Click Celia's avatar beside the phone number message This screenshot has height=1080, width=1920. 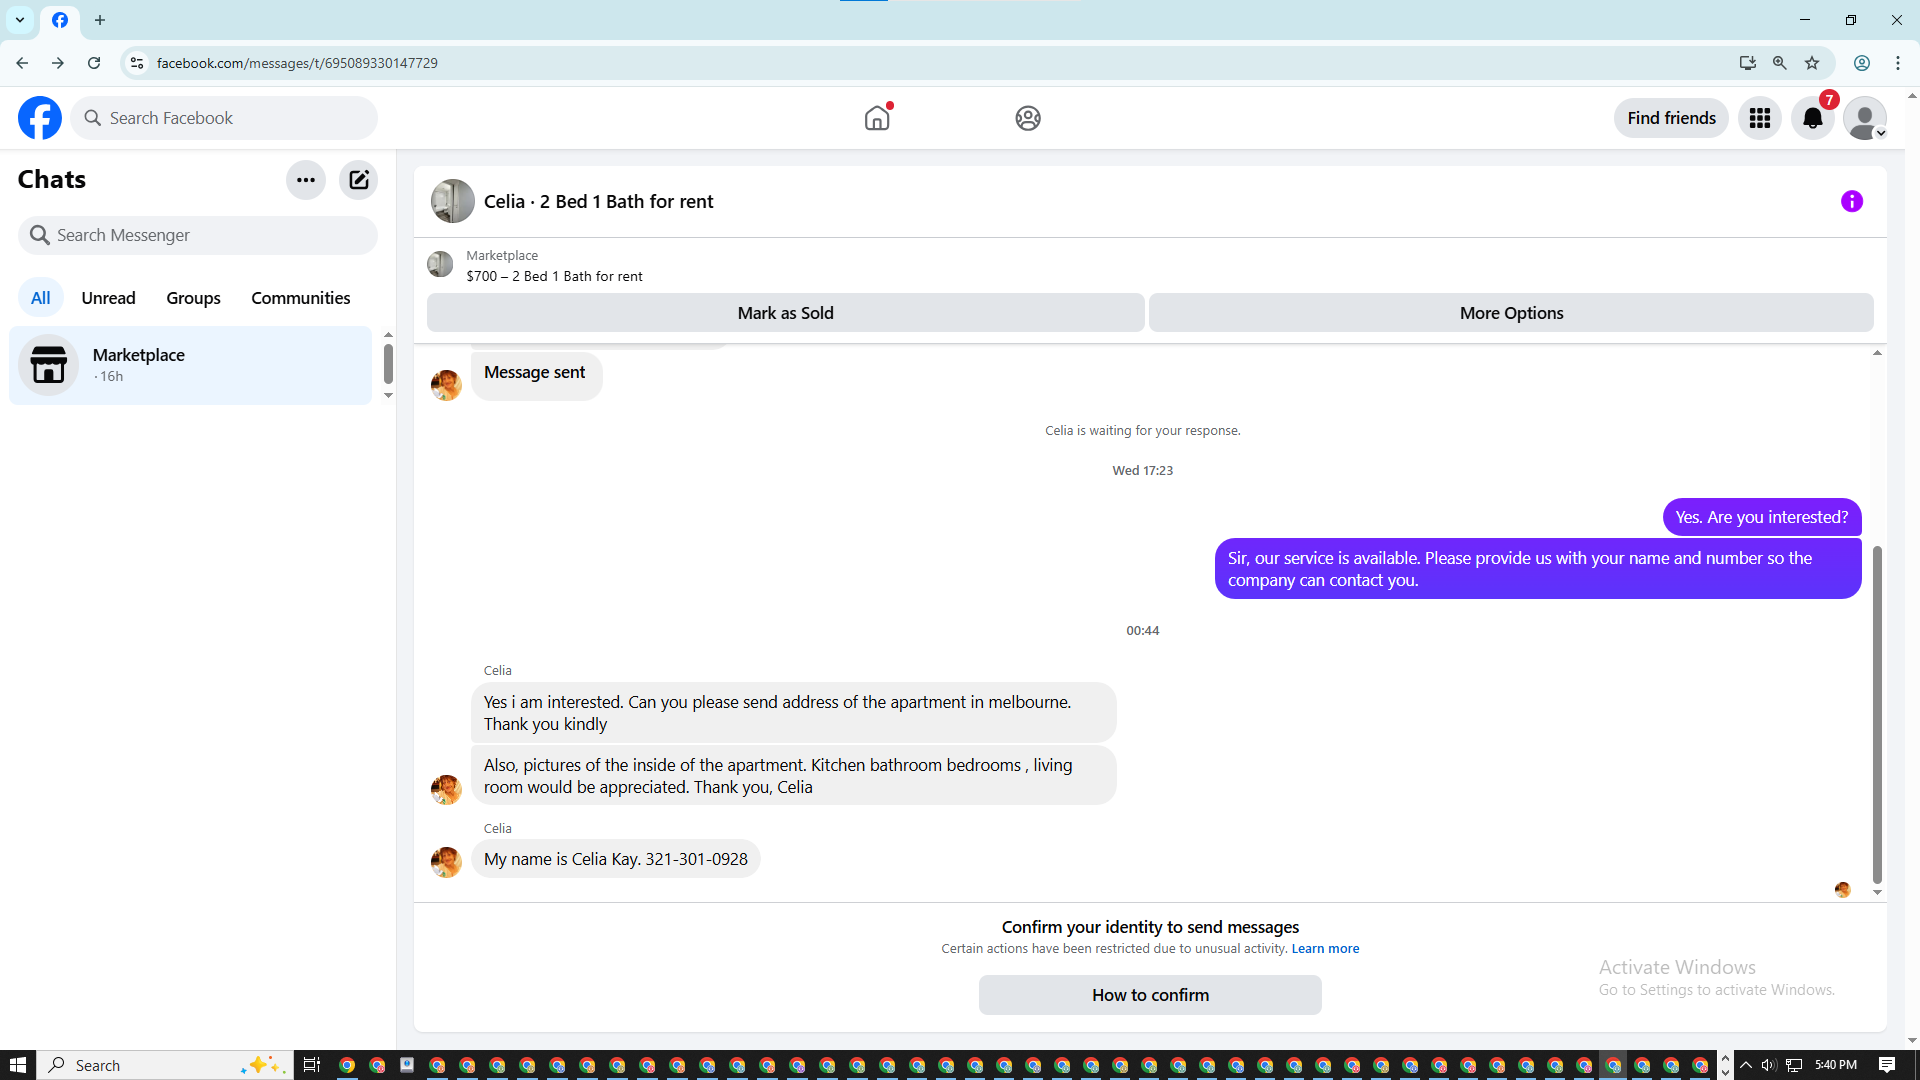[x=446, y=861]
